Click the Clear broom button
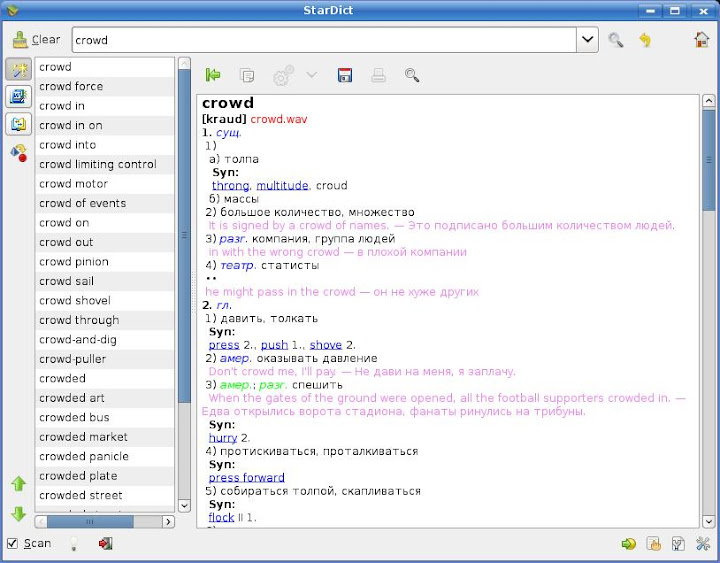 pyautogui.click(x=36, y=40)
